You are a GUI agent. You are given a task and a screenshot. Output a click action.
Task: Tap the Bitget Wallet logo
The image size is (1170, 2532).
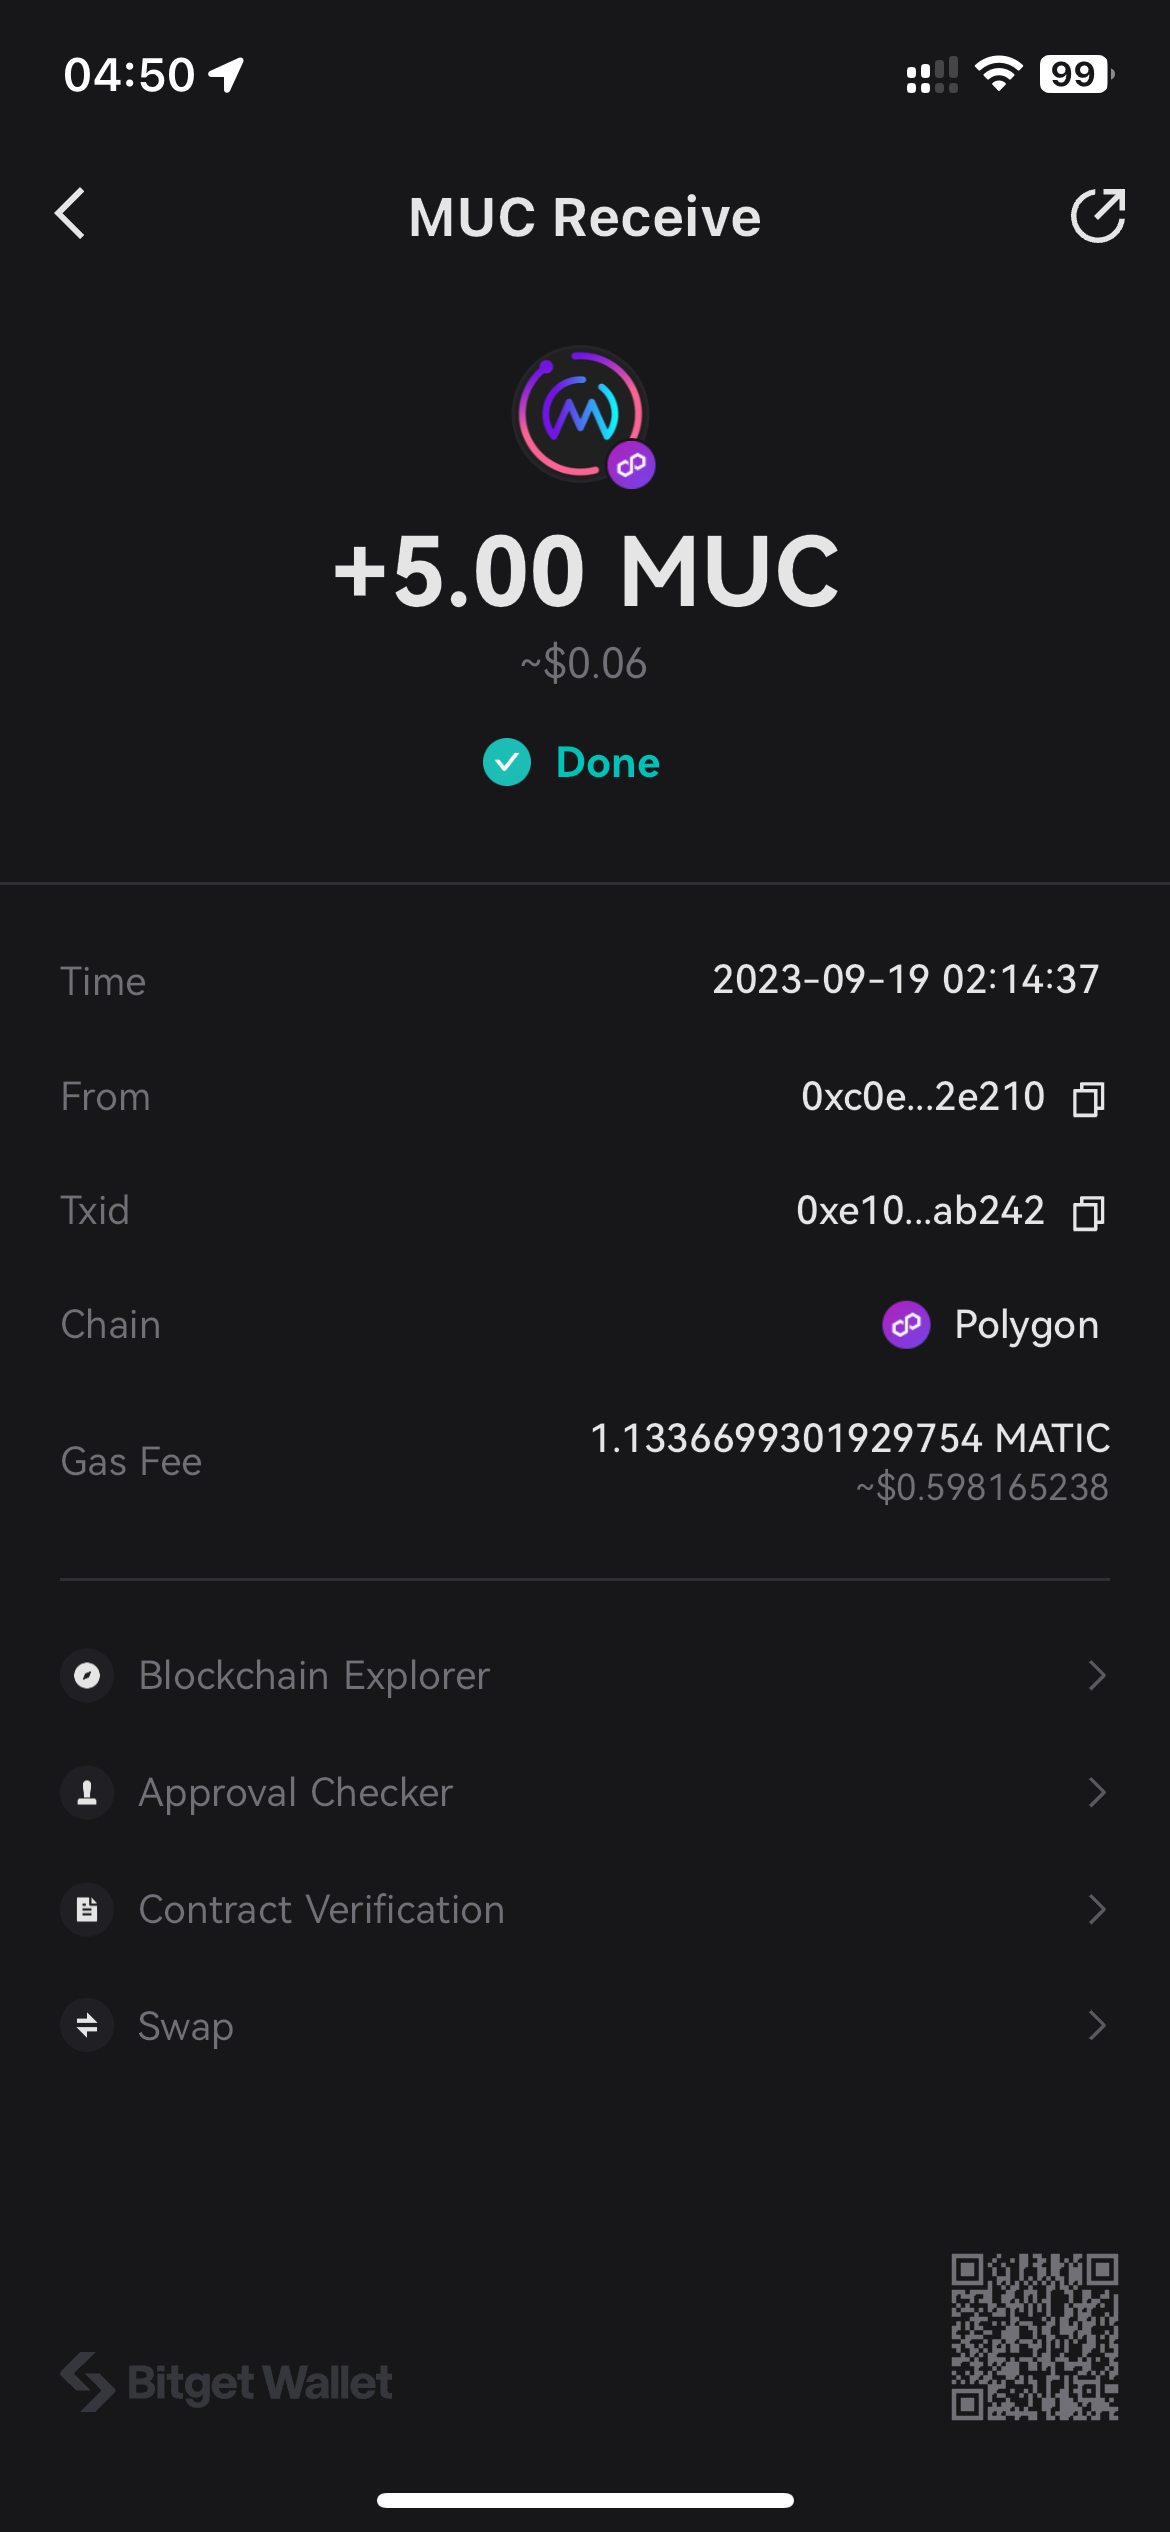(227, 2382)
